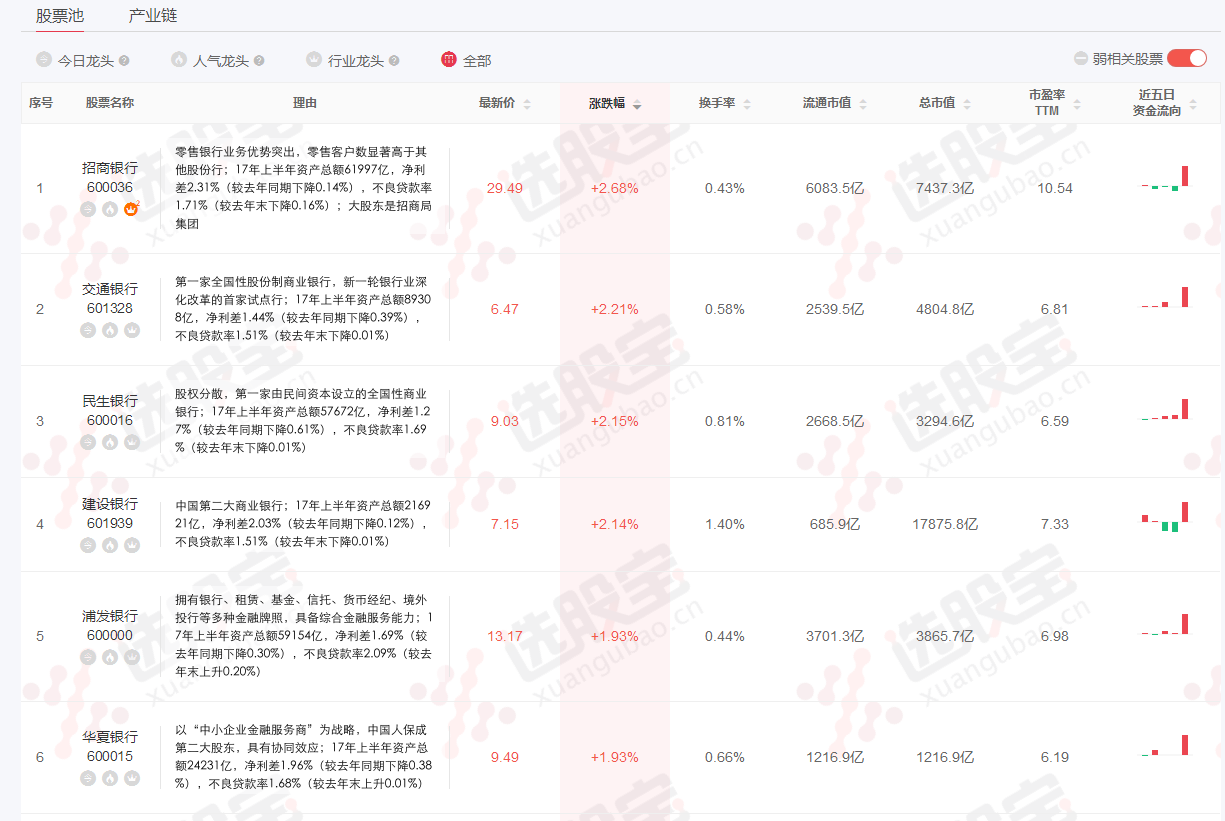Switch to the 股票池 tab

click(x=60, y=16)
